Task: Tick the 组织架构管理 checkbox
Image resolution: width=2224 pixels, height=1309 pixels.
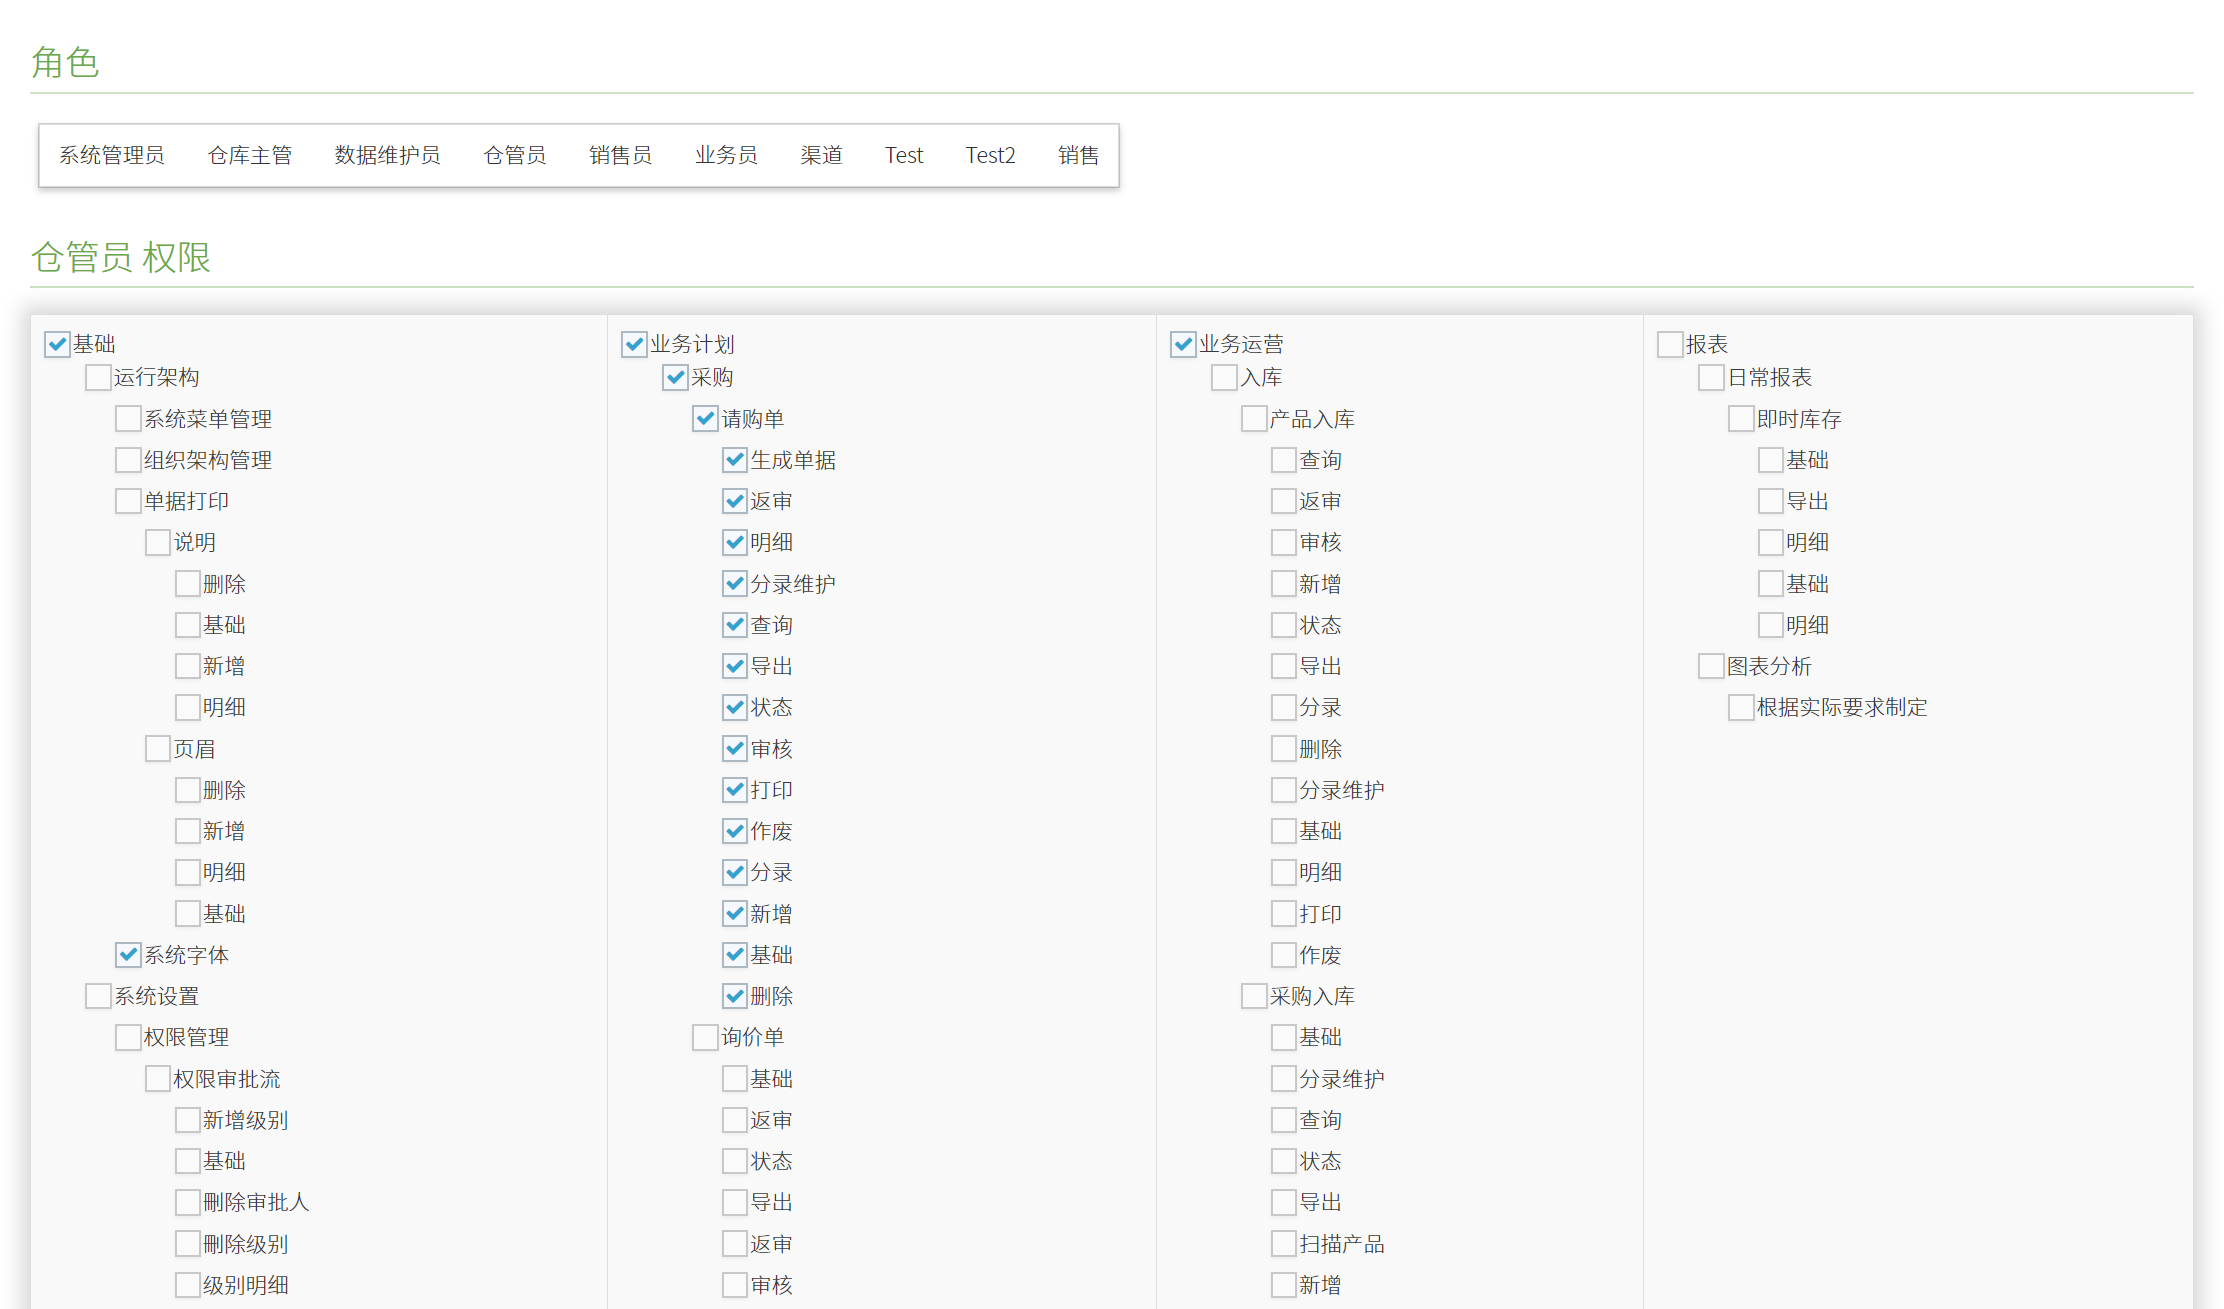Action: (128, 460)
